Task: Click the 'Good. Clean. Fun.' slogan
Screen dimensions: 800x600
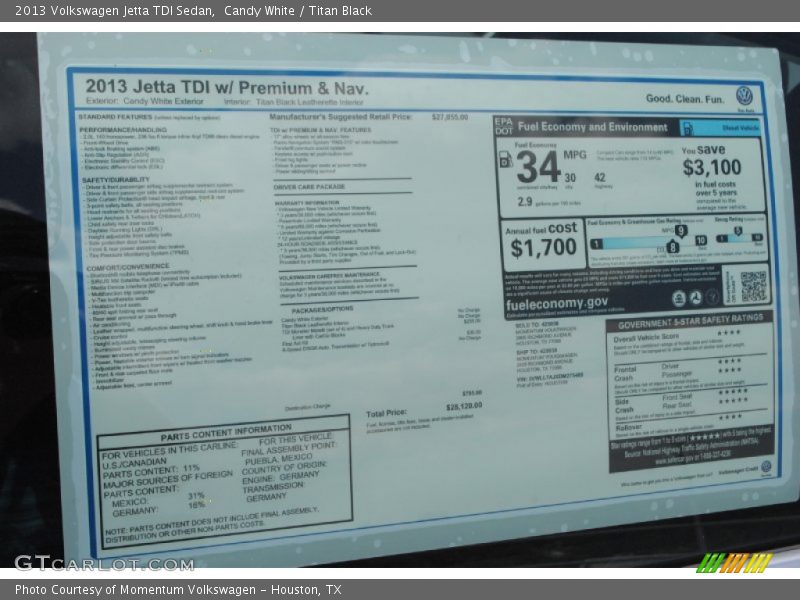Action: coord(685,99)
